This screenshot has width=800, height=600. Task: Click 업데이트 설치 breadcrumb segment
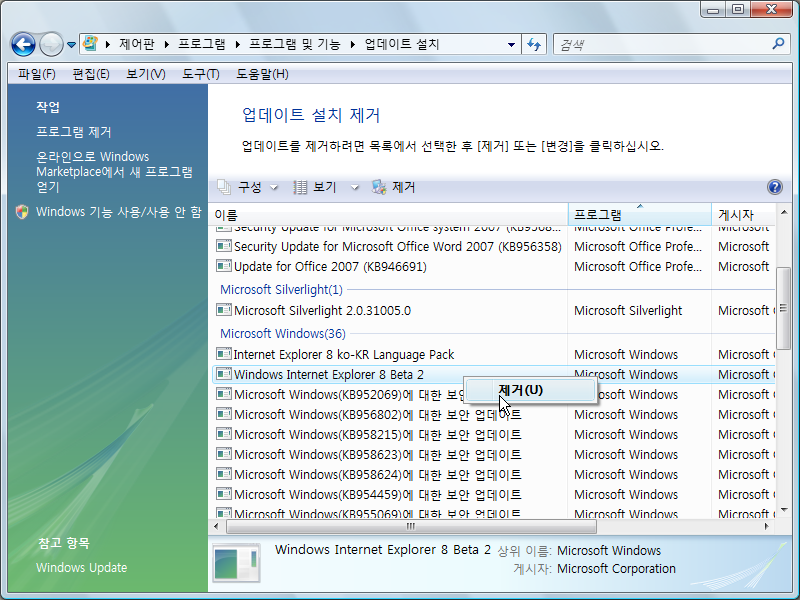pos(402,44)
